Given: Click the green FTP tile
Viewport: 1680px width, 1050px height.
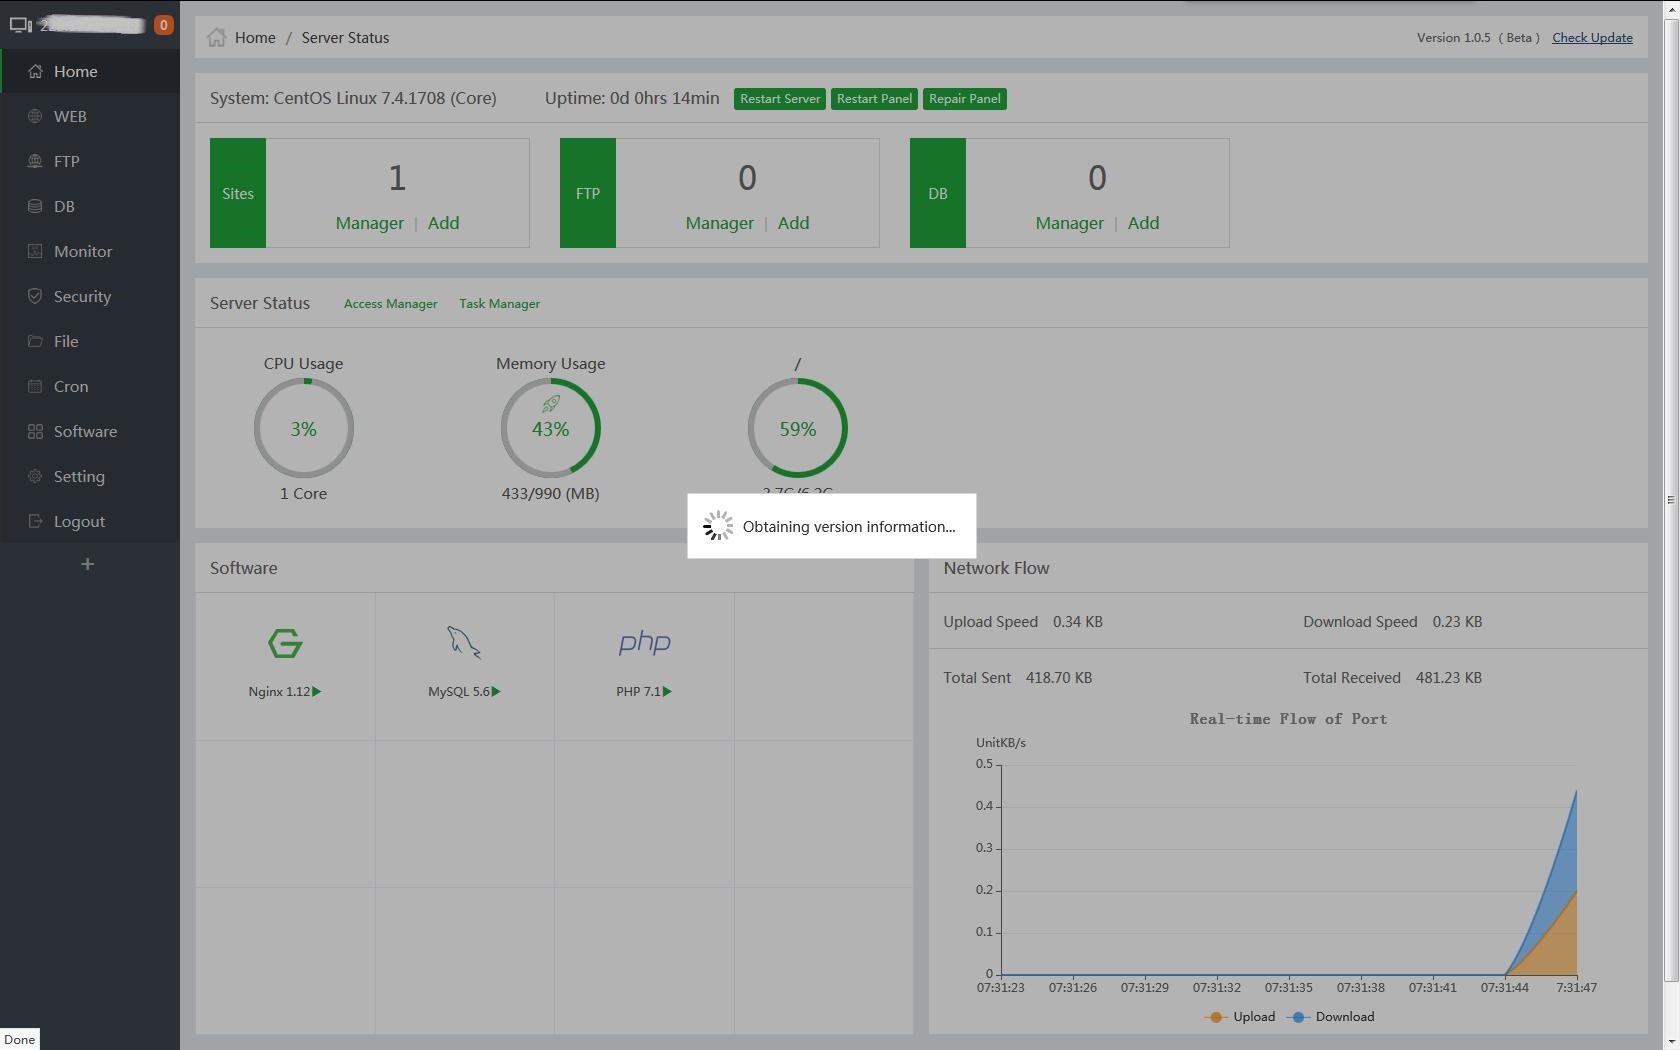Looking at the screenshot, I should [588, 193].
